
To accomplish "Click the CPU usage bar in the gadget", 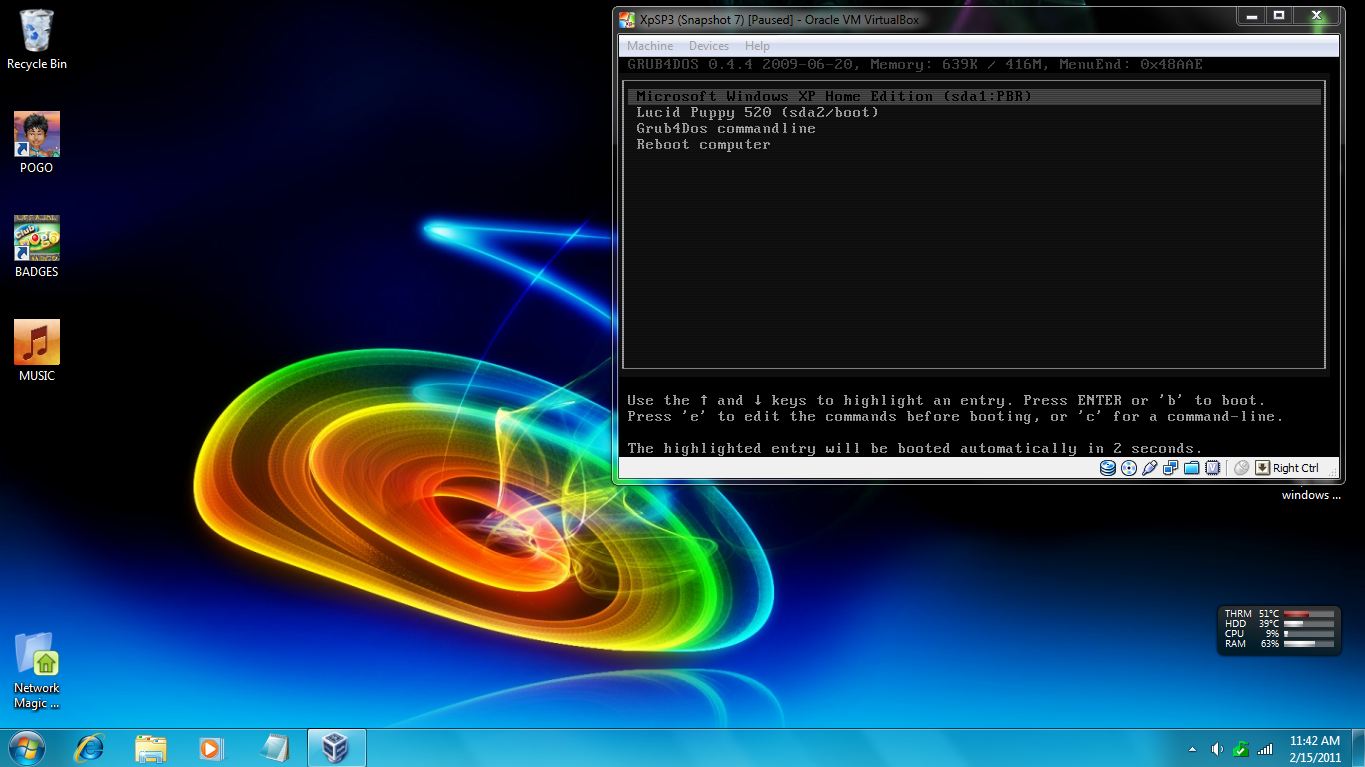I will coord(1309,634).
